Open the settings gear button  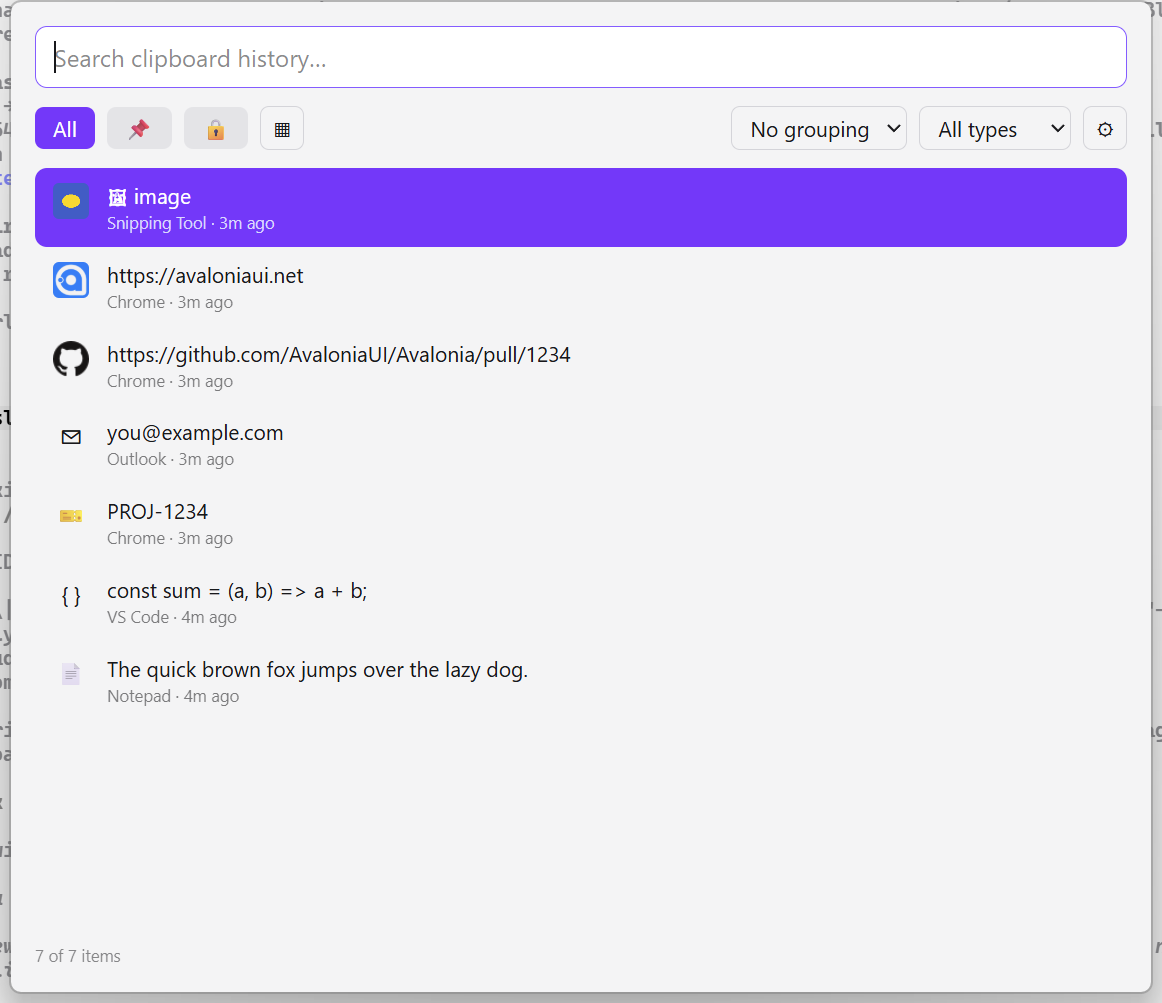1105,128
